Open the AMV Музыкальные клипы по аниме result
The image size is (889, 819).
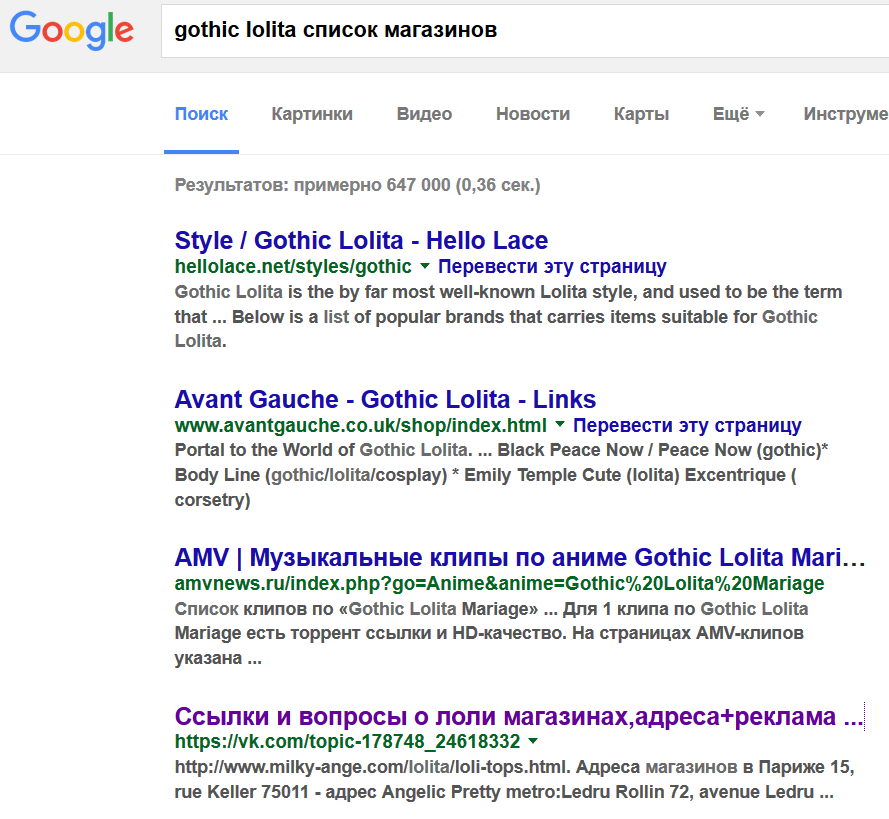520,557
